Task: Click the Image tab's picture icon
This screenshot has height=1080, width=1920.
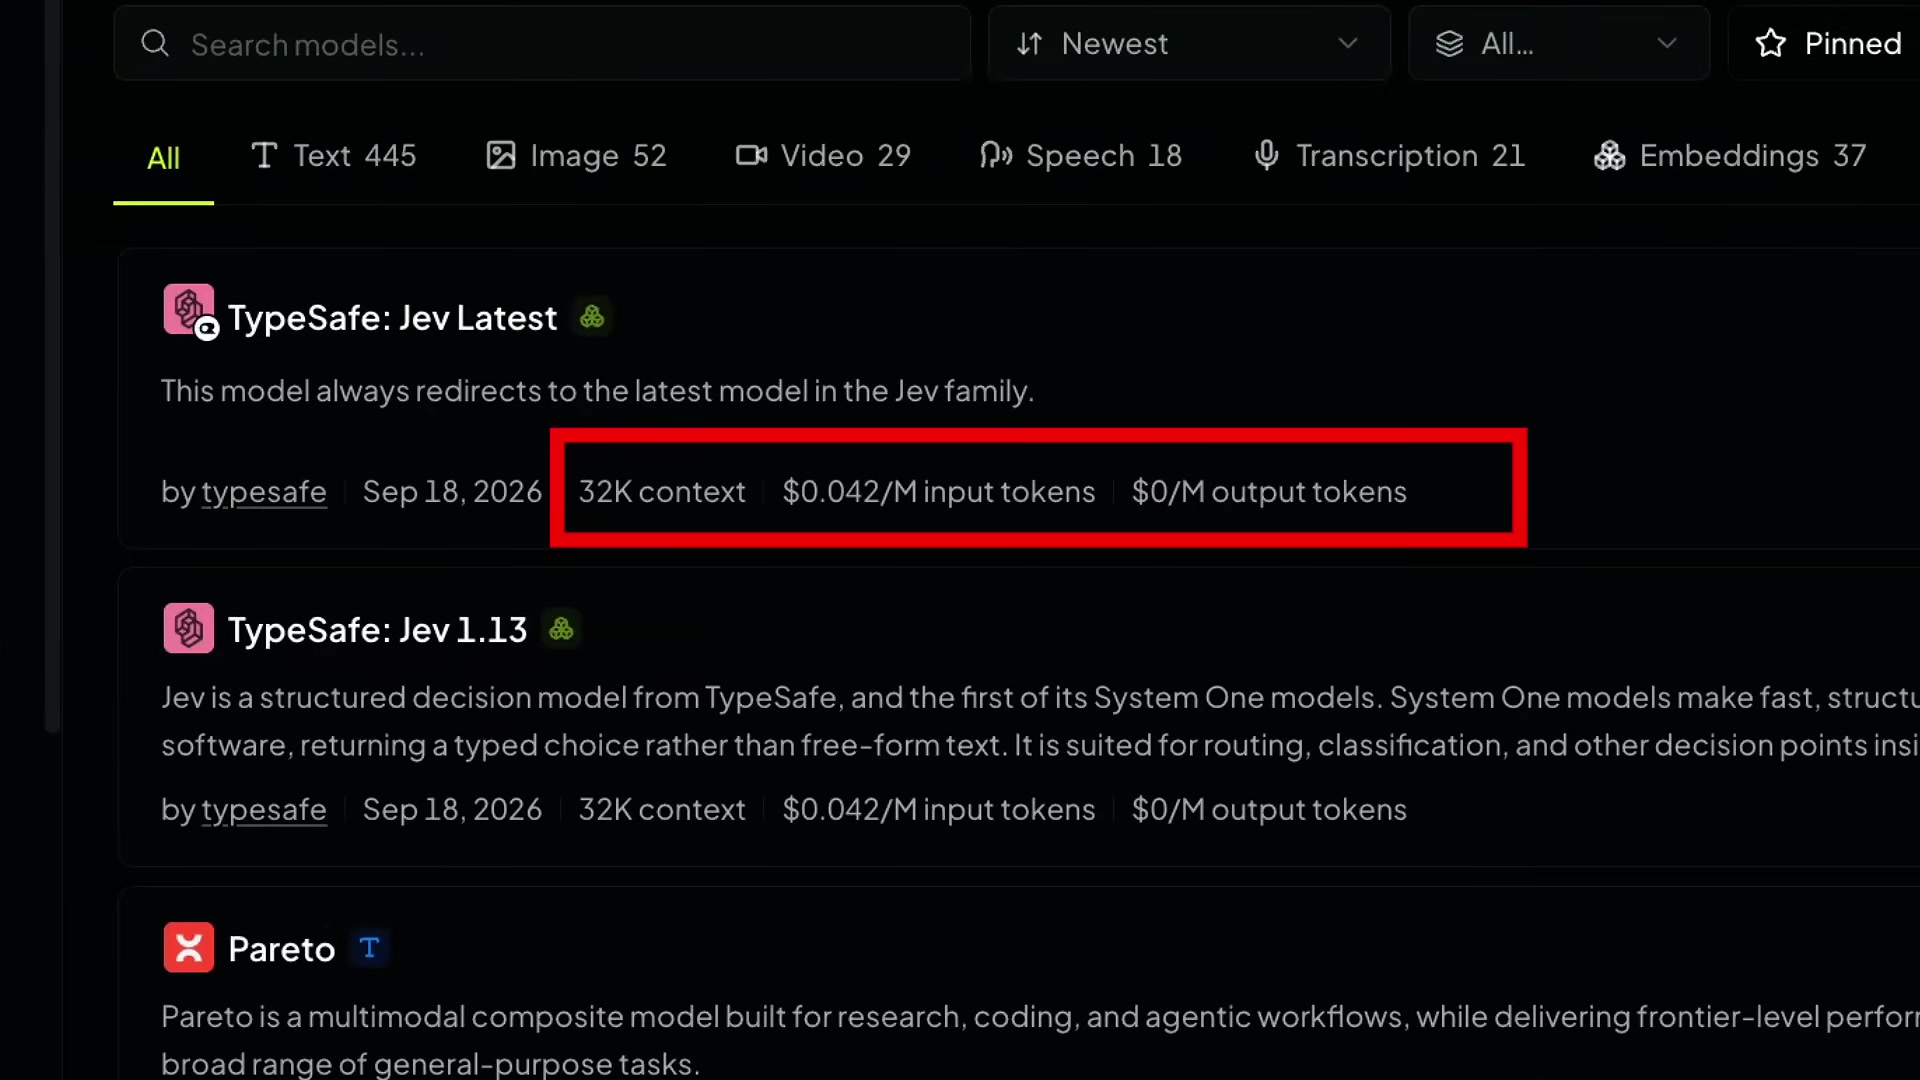Action: click(501, 155)
